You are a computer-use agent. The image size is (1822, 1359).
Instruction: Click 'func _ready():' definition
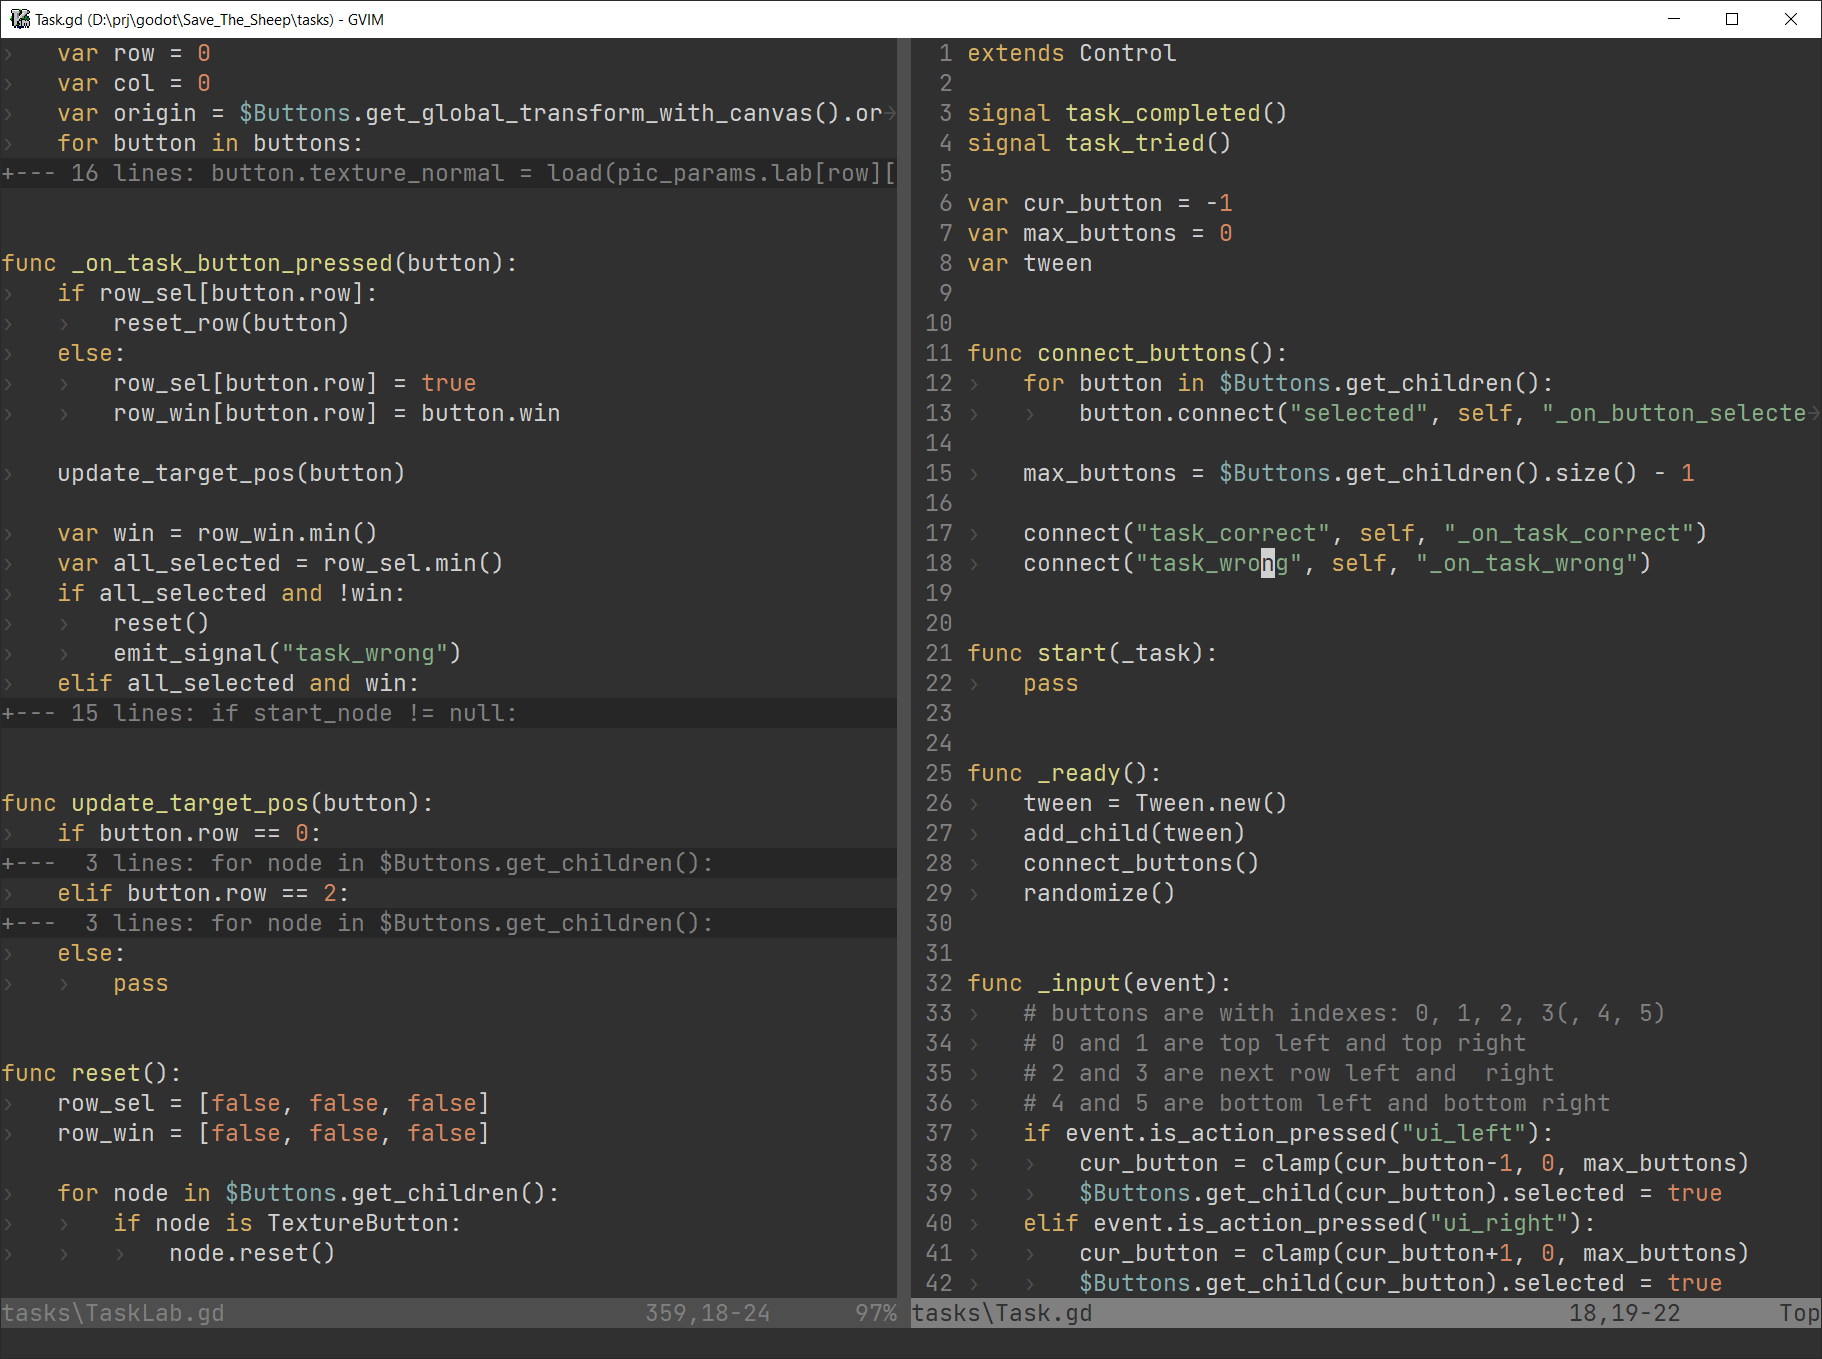coord(1064,773)
